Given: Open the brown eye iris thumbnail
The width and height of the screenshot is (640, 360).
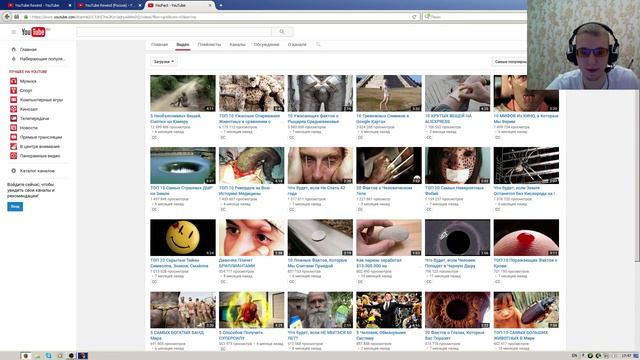Looking at the screenshot, I should tap(458, 310).
